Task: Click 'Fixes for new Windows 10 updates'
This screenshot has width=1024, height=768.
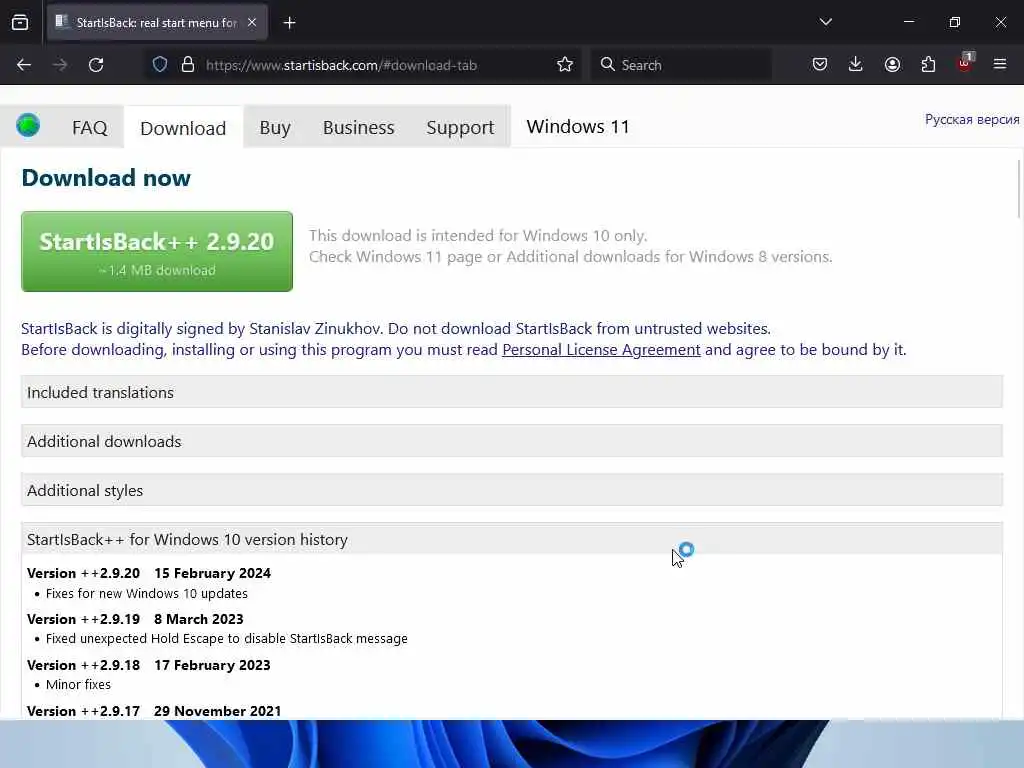Action: [x=146, y=594]
